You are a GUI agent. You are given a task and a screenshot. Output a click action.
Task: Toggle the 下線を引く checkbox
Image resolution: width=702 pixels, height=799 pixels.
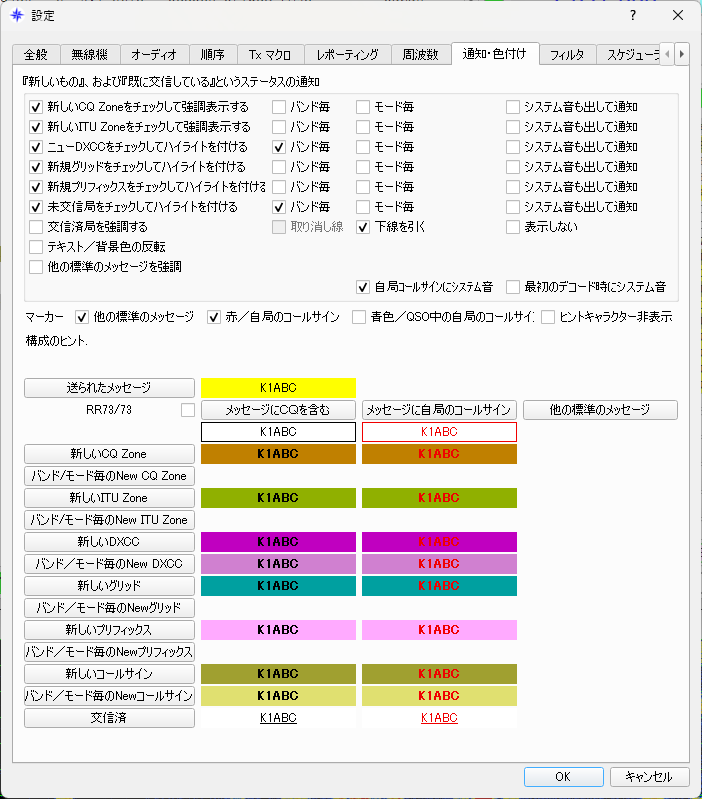[x=364, y=227]
